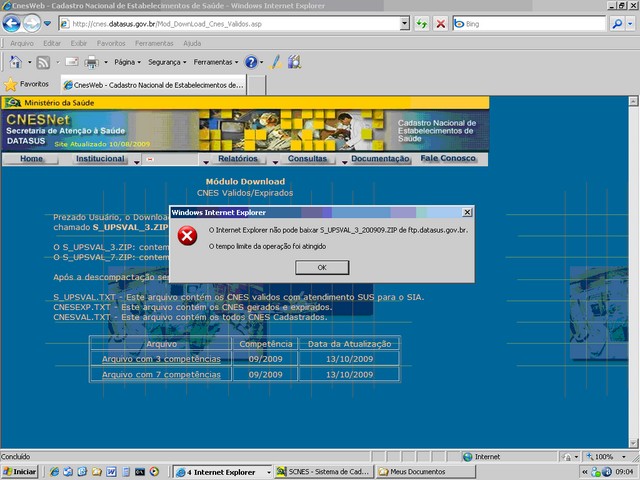Close the error dialog with its X
Viewport: 640px width, 480px height.
click(467, 212)
